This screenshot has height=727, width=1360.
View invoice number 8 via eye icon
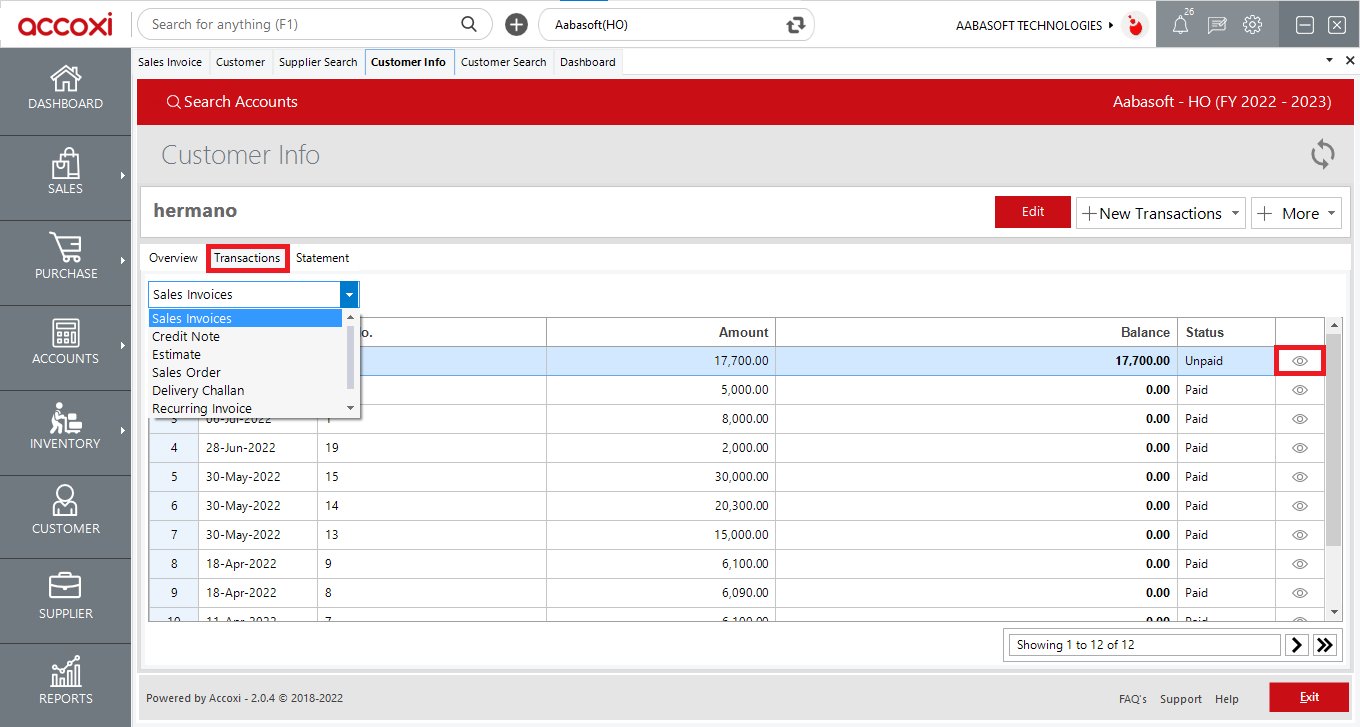(x=1300, y=593)
